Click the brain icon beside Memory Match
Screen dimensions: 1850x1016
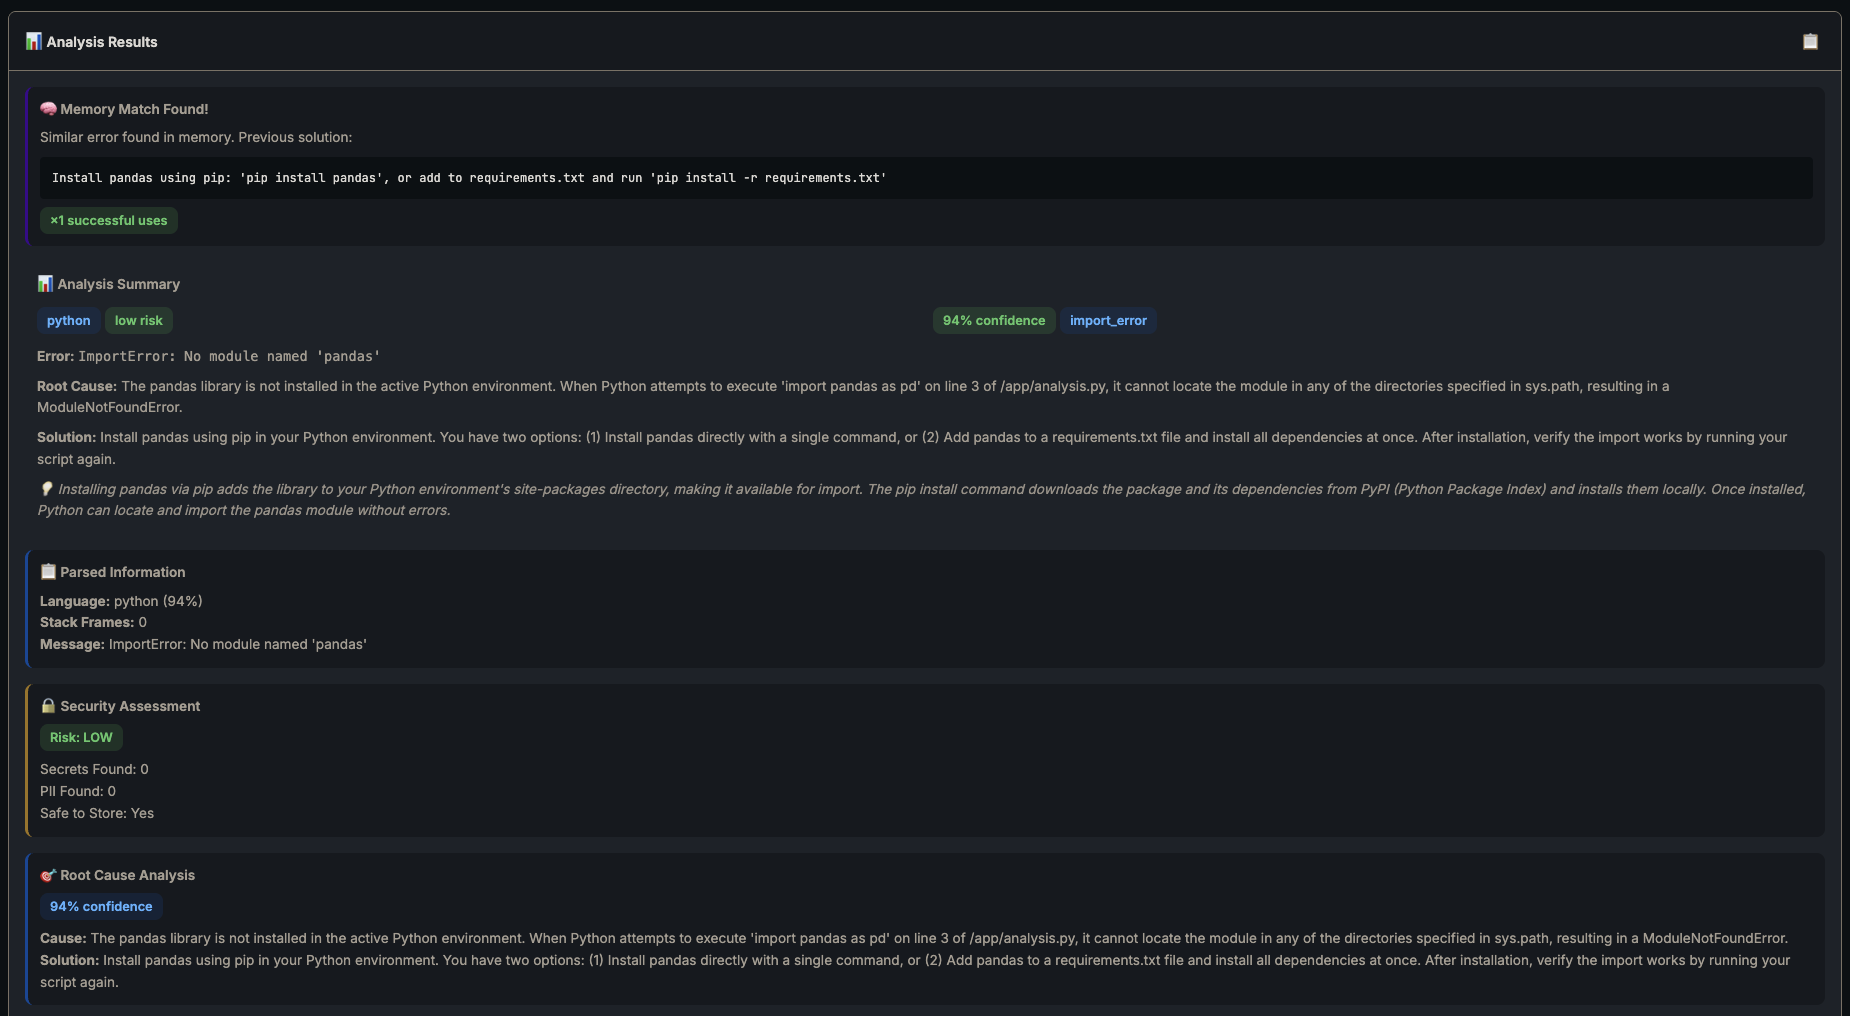(48, 109)
